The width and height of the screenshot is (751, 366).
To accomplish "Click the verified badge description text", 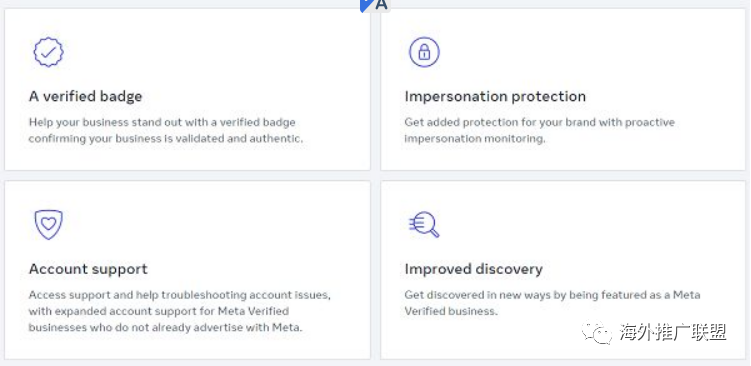I will 166,130.
